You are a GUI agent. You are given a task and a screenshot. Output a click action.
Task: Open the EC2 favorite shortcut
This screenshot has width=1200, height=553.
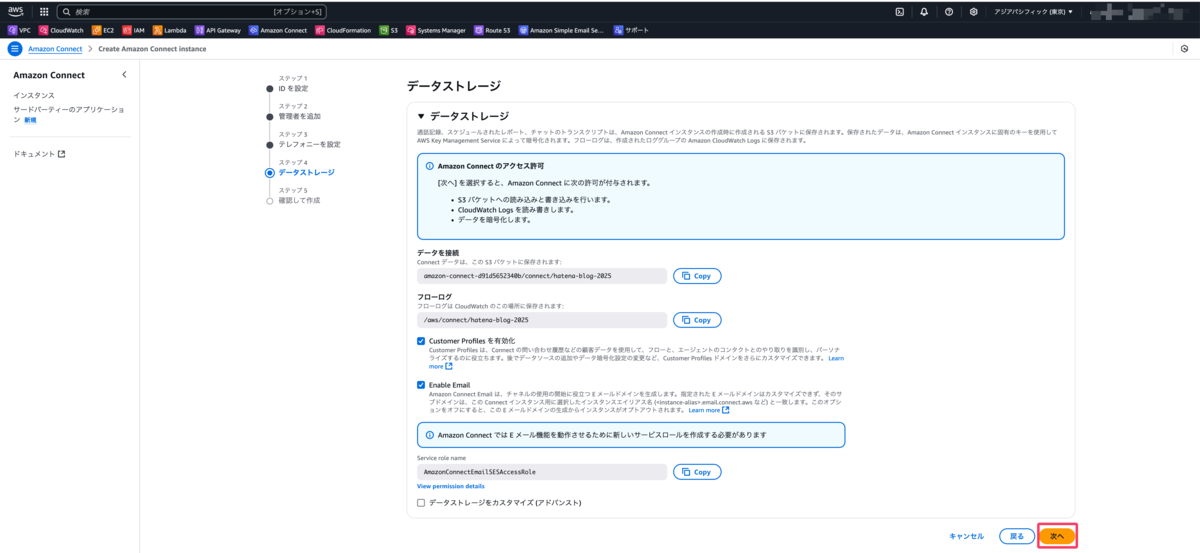coord(103,30)
